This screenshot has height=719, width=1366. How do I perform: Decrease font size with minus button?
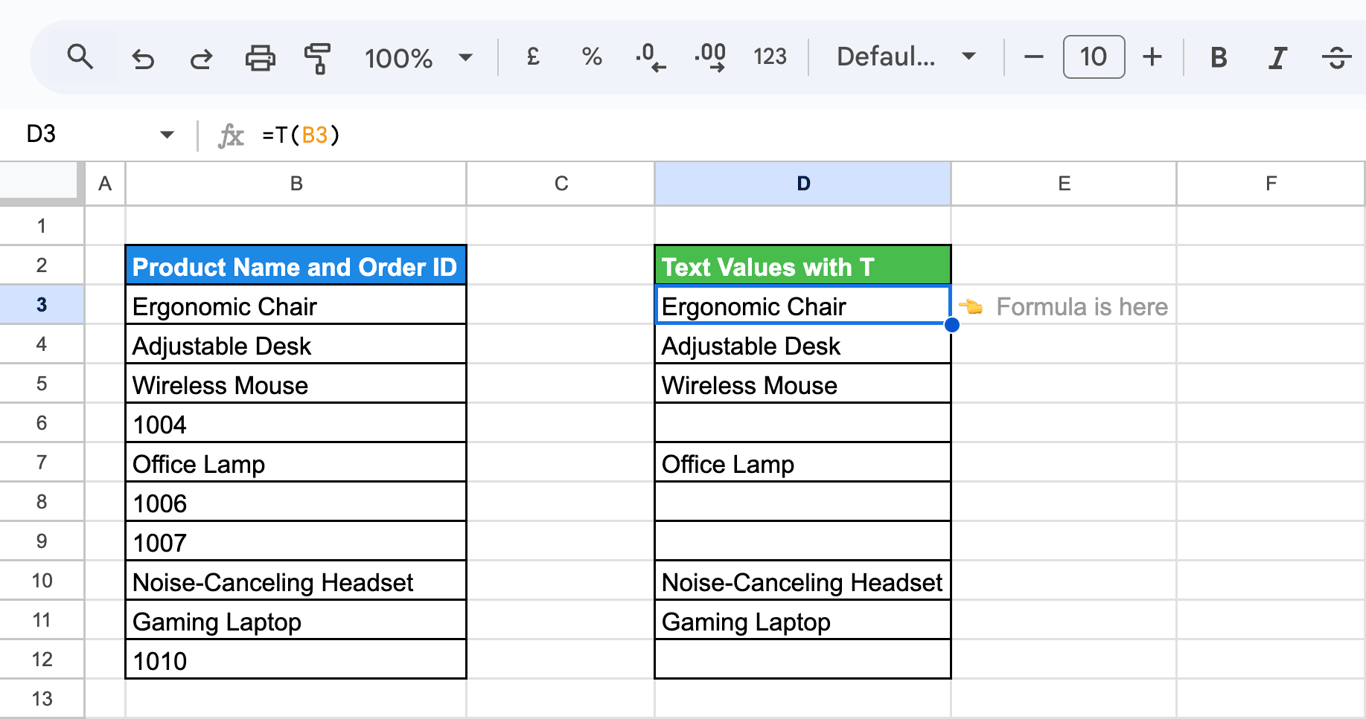click(x=1034, y=58)
